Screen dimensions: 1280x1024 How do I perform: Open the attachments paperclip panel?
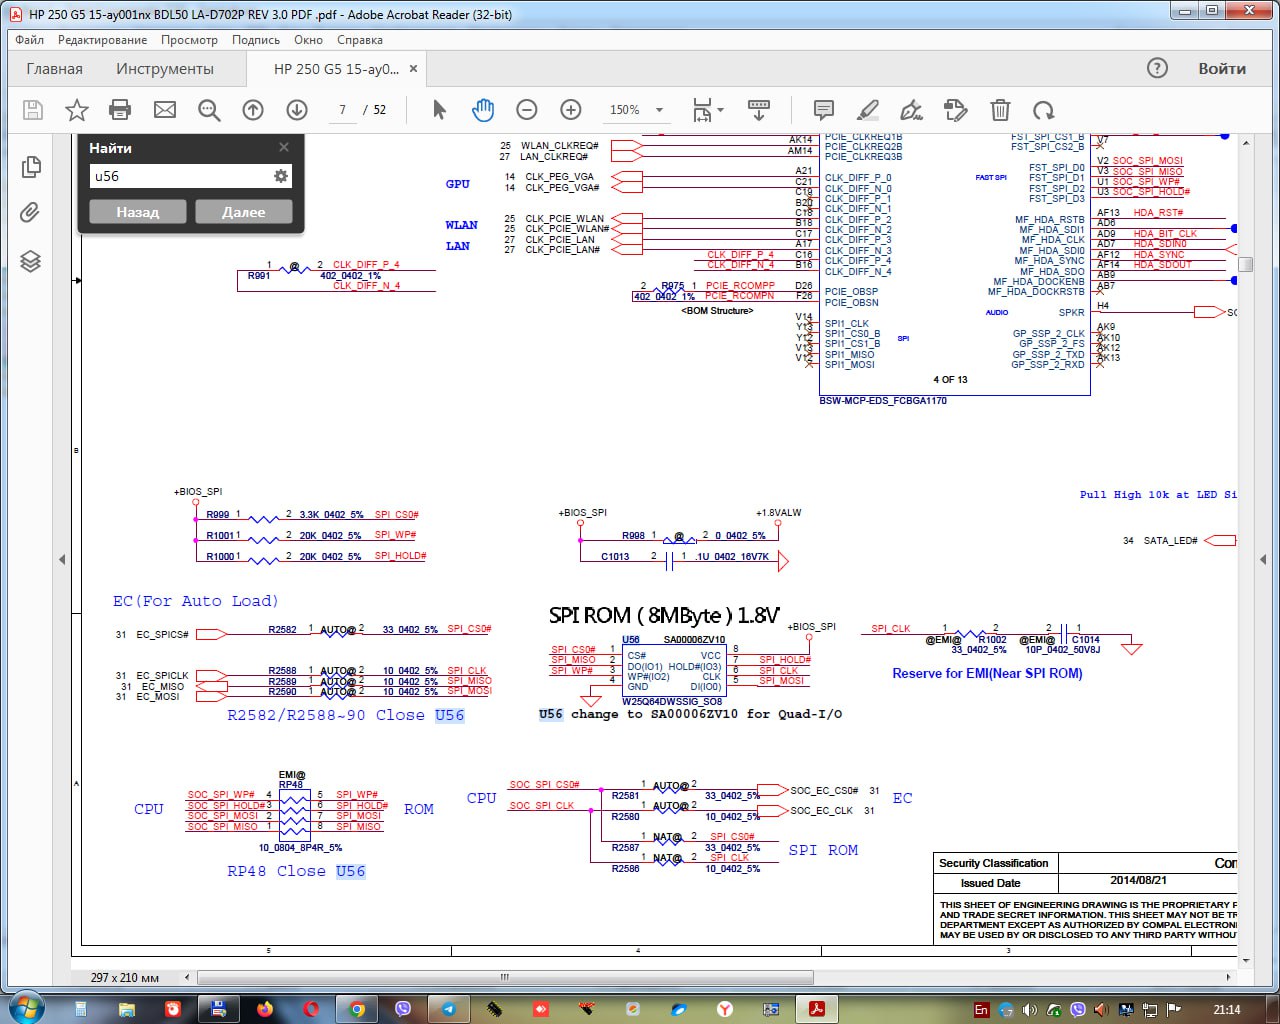[31, 213]
